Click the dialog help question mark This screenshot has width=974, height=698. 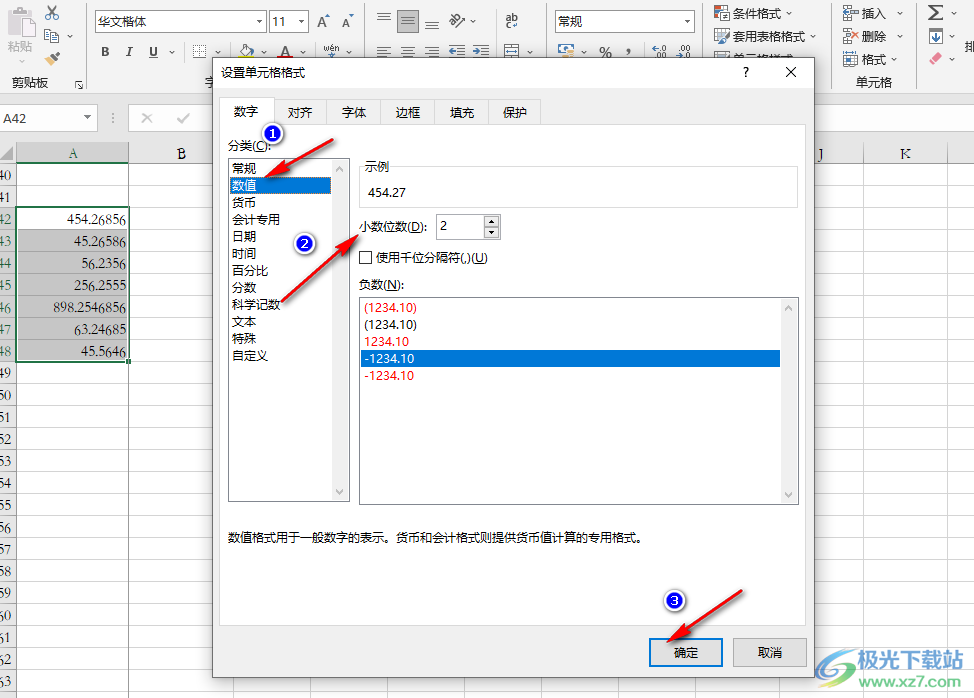click(x=746, y=72)
